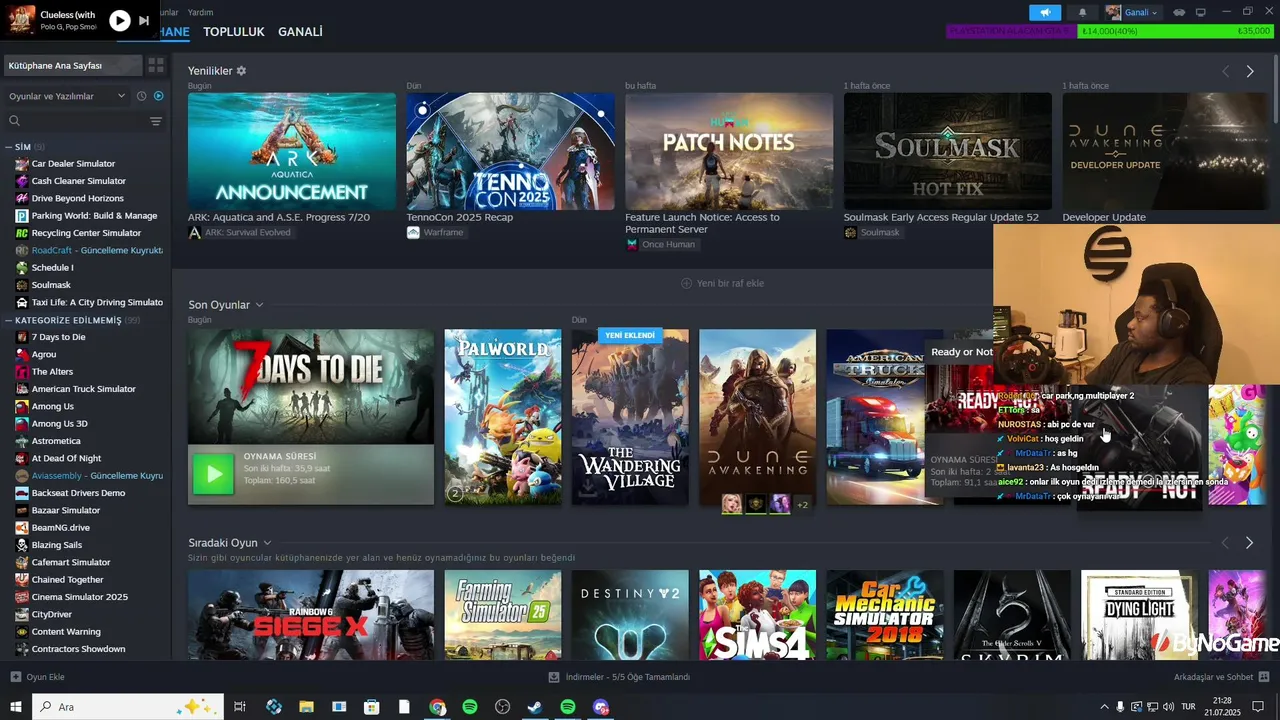1280x720 pixels.
Task: Click the Windows Start button
Action: click(15, 707)
